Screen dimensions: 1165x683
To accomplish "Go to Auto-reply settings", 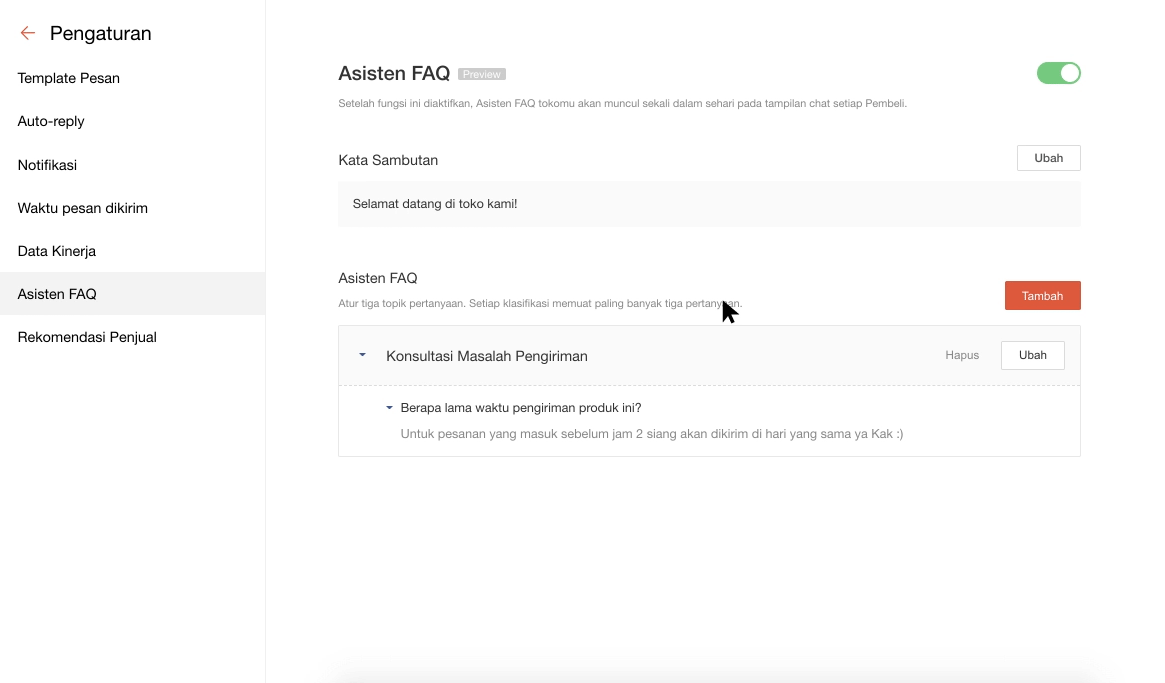I will tap(51, 121).
